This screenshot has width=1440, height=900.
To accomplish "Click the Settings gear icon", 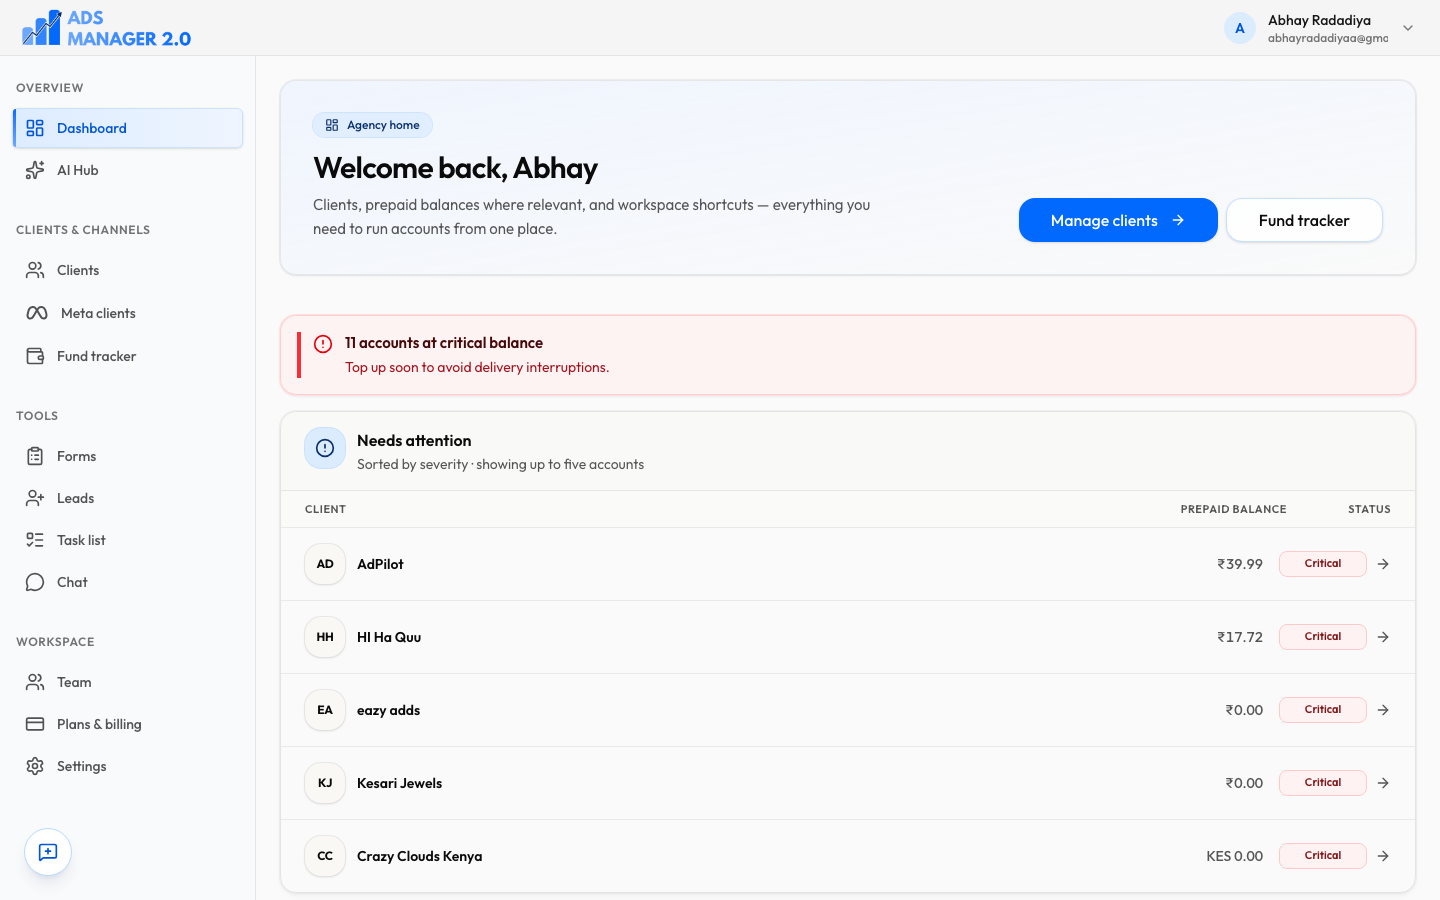I will click(35, 766).
